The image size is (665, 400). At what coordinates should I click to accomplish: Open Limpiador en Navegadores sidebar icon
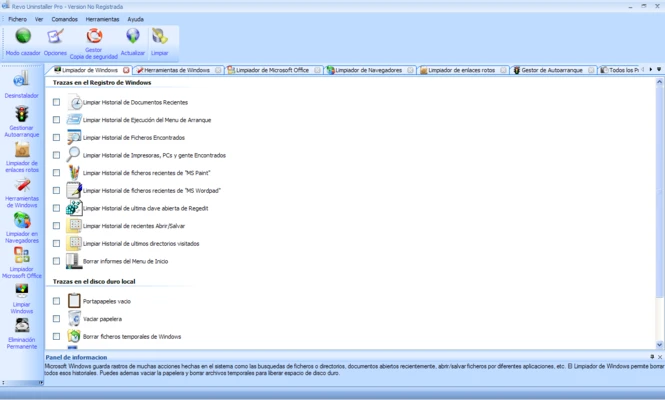pos(22,221)
